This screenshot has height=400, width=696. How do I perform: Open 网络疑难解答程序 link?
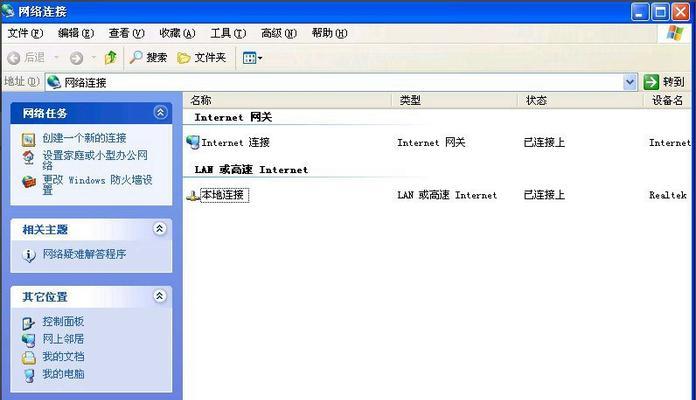pyautogui.click(x=84, y=254)
